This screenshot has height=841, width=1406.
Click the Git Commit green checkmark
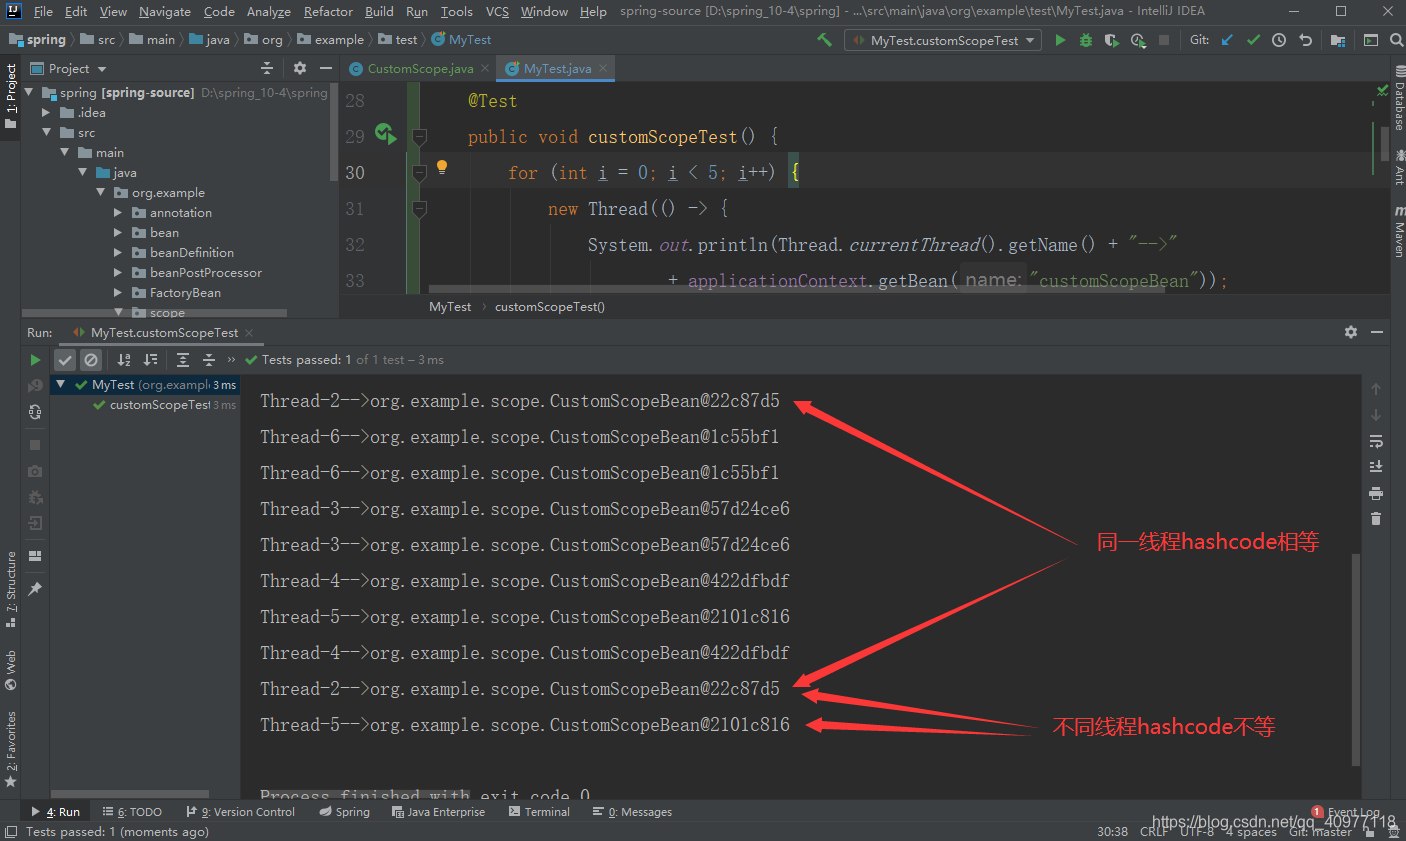[x=1253, y=40]
